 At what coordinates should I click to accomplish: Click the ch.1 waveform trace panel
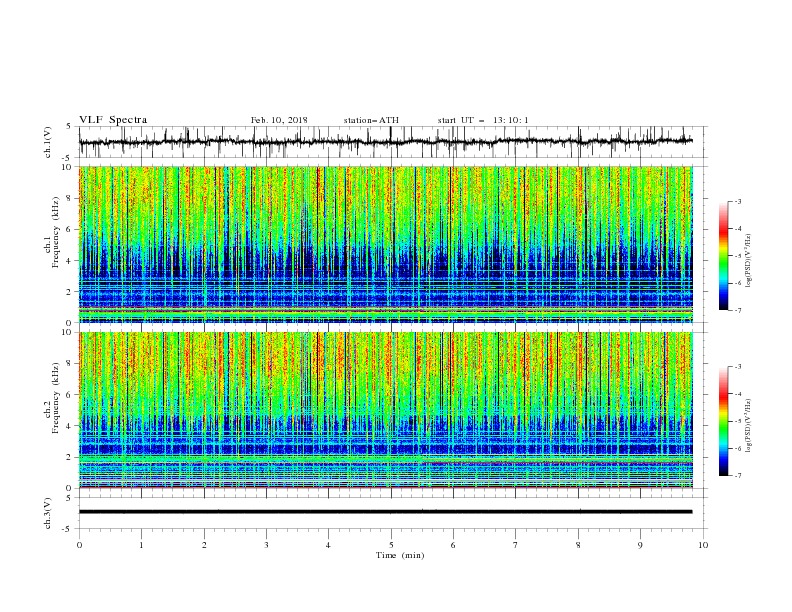(x=393, y=142)
